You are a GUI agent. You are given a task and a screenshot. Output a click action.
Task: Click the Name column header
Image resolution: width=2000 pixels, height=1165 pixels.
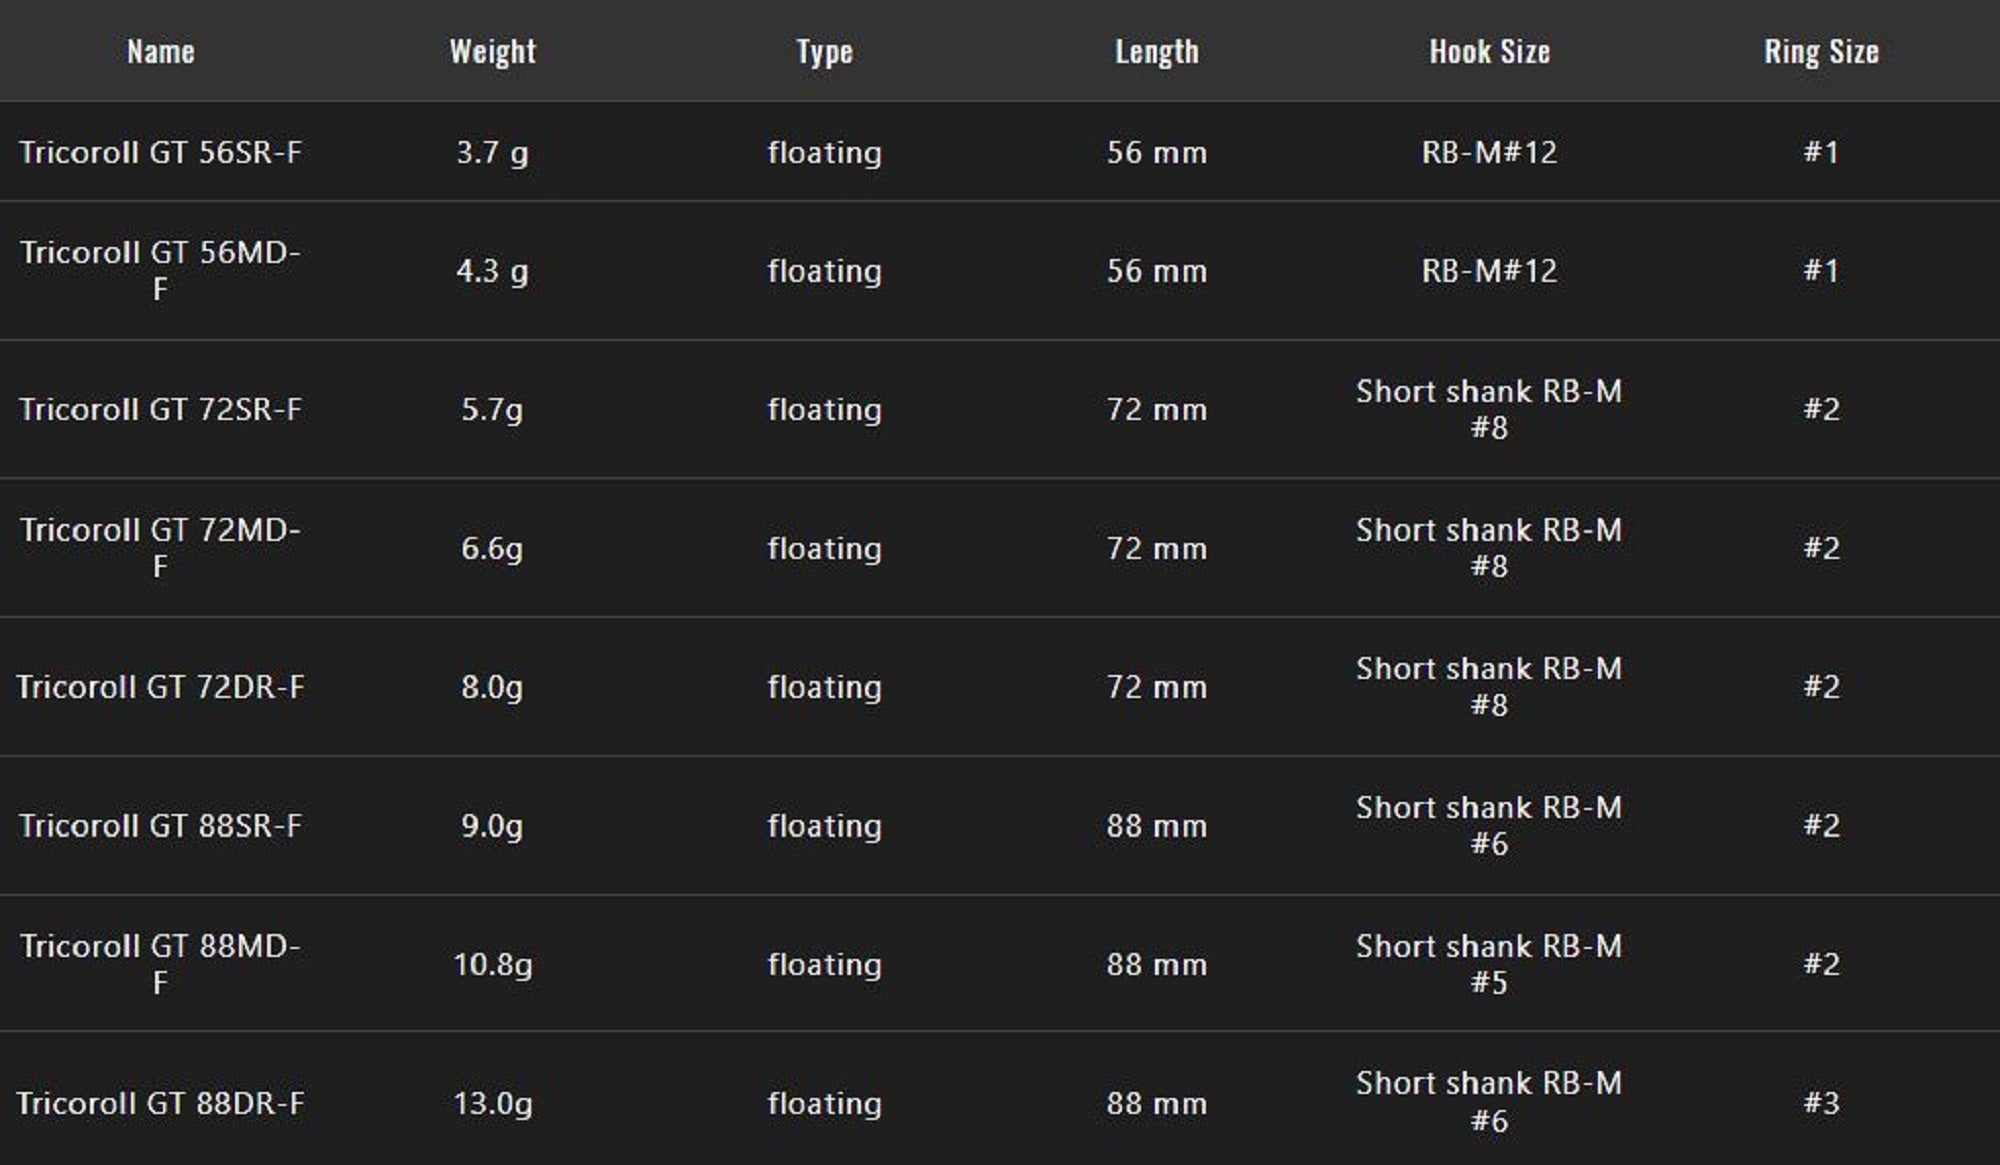click(x=160, y=52)
